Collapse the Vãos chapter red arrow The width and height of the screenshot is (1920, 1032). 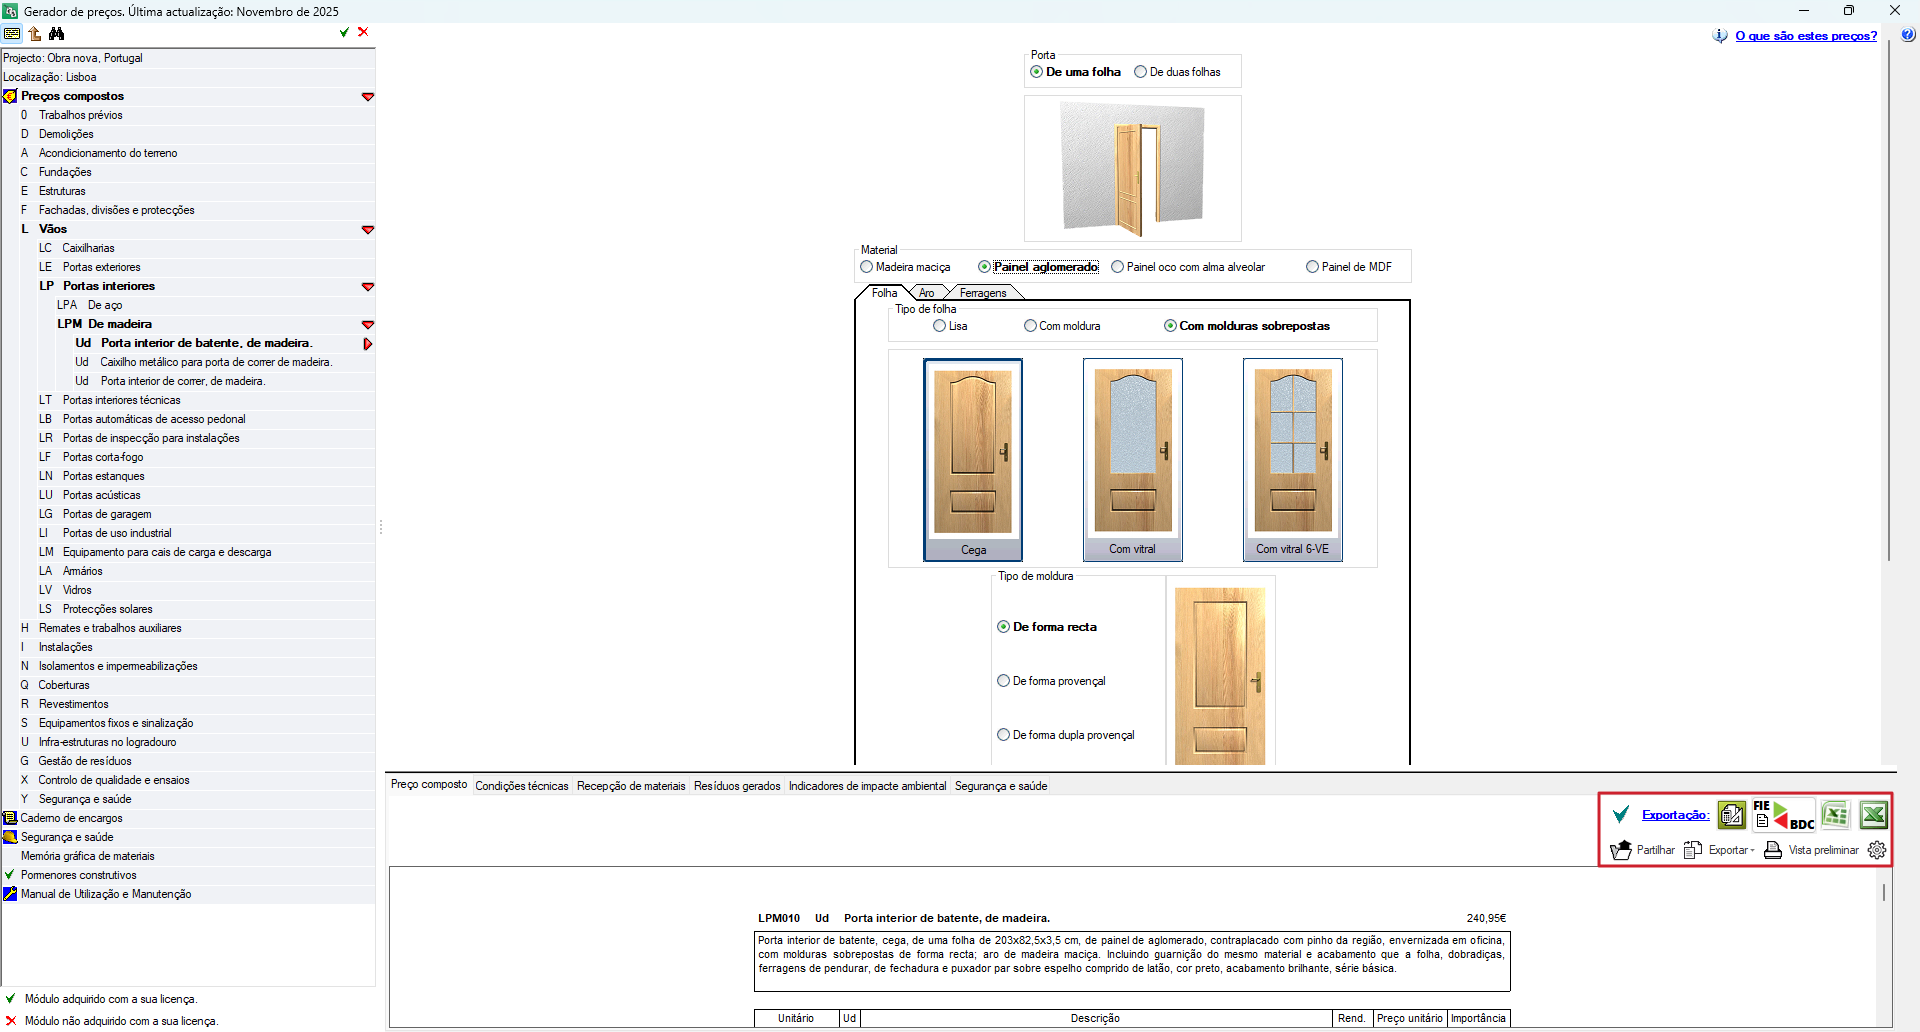point(368,230)
